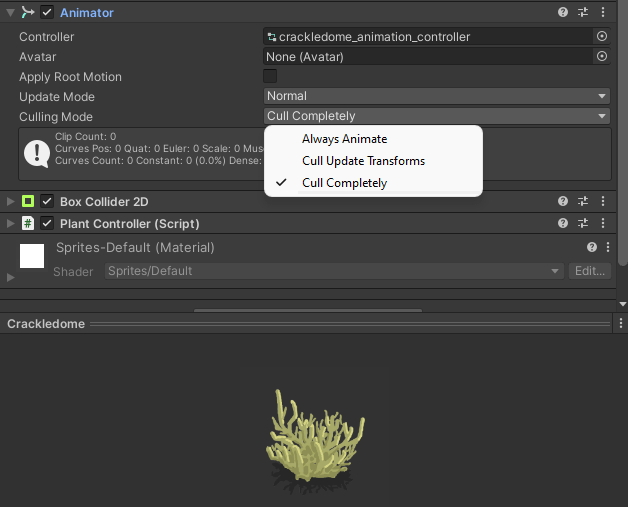Click the white material preview swatch
Image resolution: width=628 pixels, height=507 pixels.
tap(32, 256)
